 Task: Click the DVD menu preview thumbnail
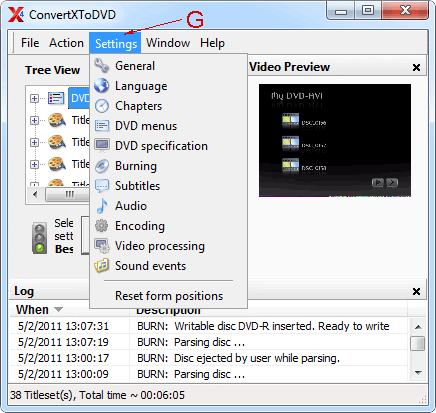[x=335, y=140]
